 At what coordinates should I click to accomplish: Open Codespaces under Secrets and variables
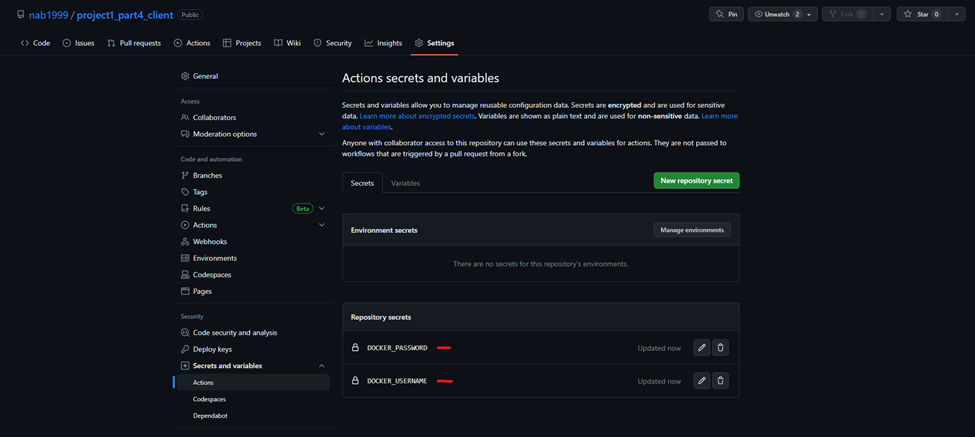click(x=209, y=399)
